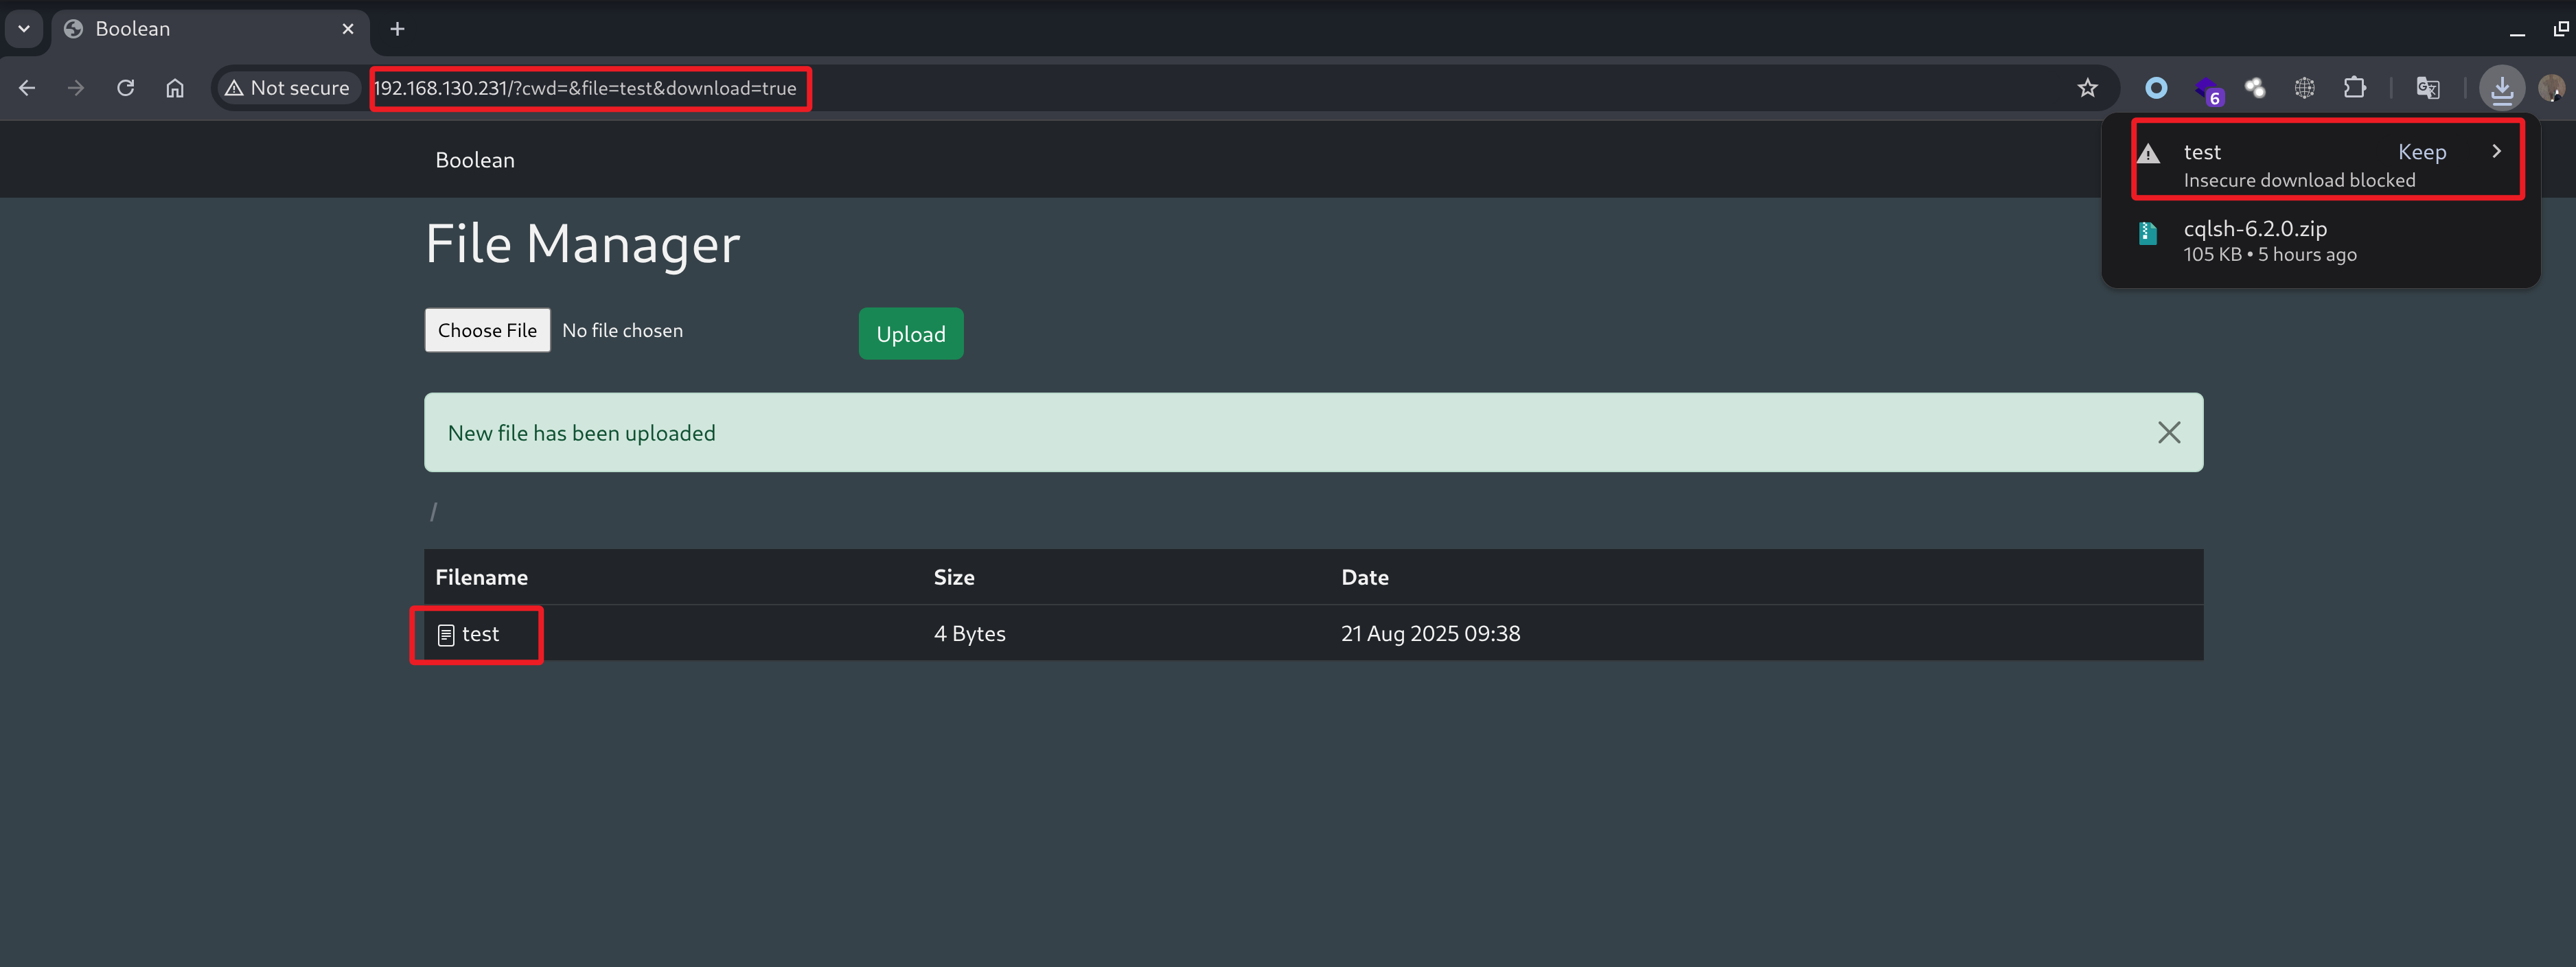Keep the blocked test download
Screen dimensions: 2576x967
point(2421,152)
